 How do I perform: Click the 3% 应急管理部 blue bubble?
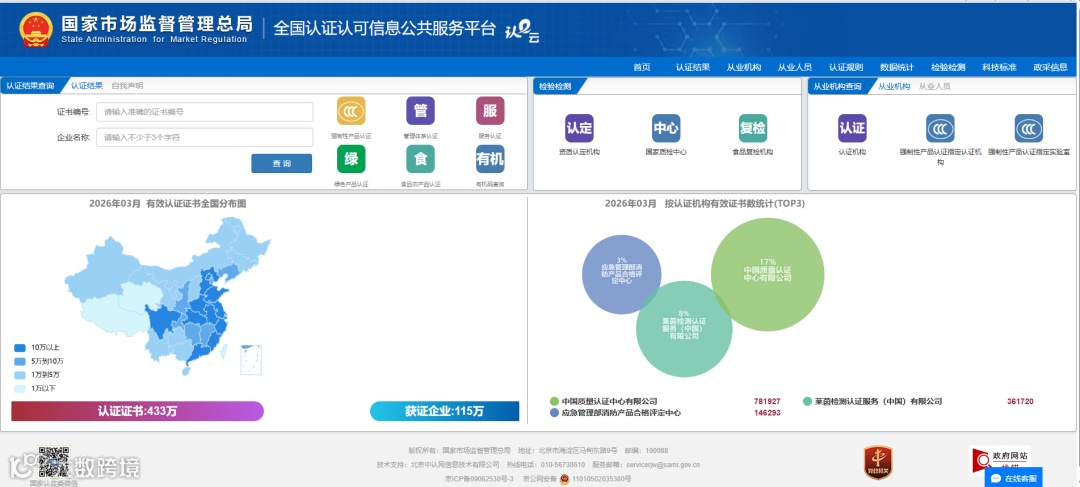pyautogui.click(x=622, y=274)
